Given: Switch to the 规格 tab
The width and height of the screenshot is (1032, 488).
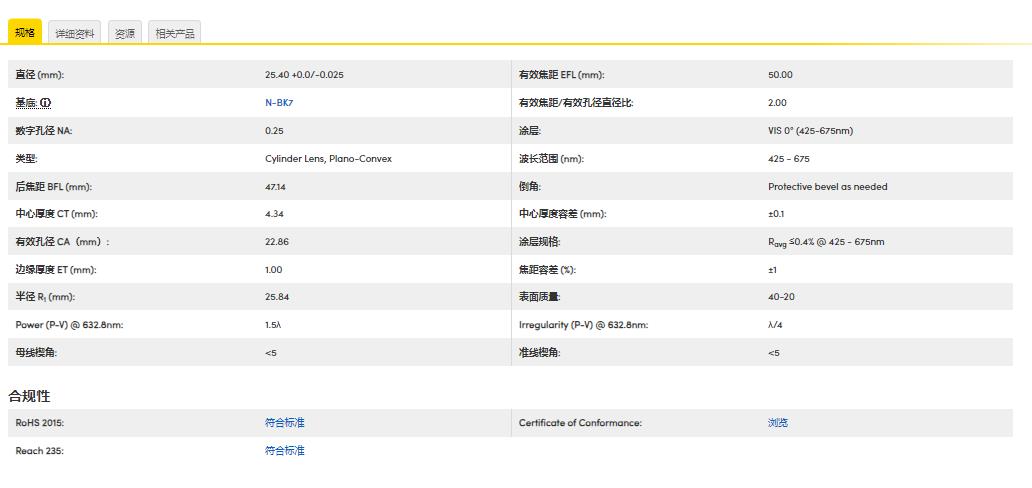Looking at the screenshot, I should tap(25, 32).
